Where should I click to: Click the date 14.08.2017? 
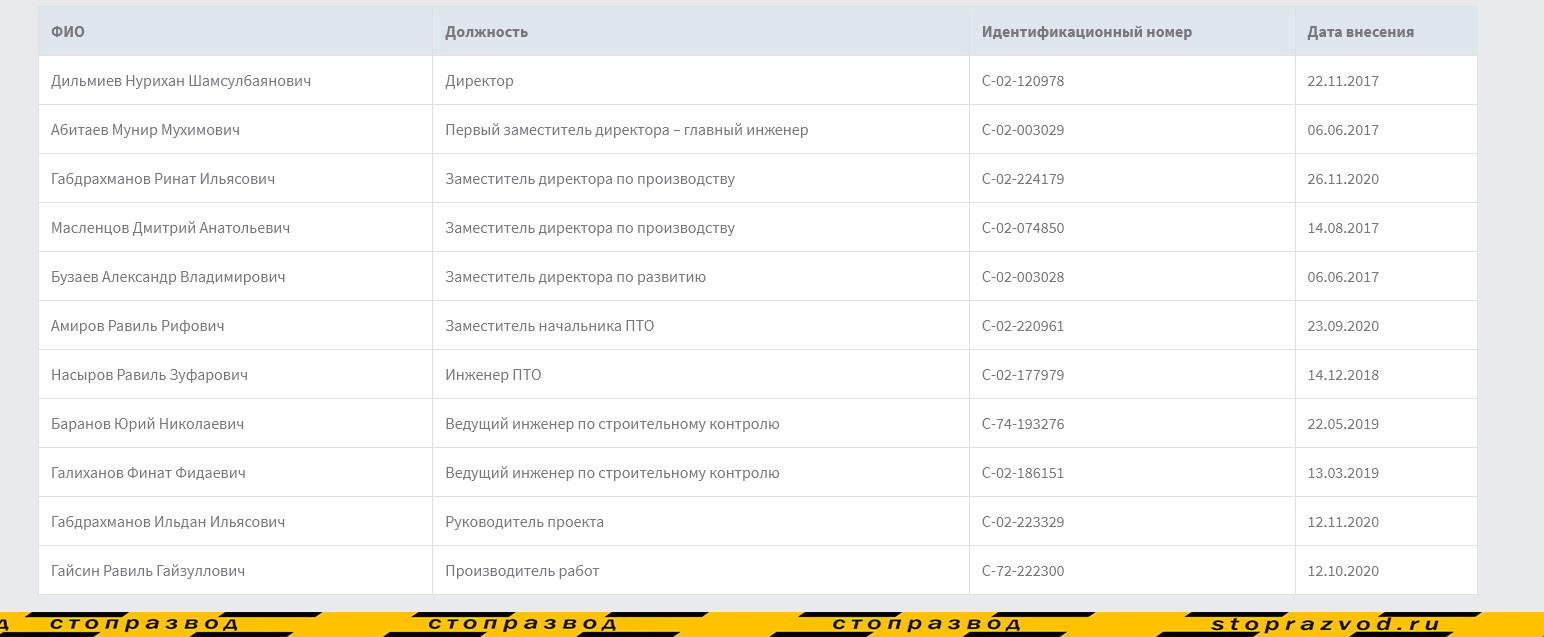1343,228
